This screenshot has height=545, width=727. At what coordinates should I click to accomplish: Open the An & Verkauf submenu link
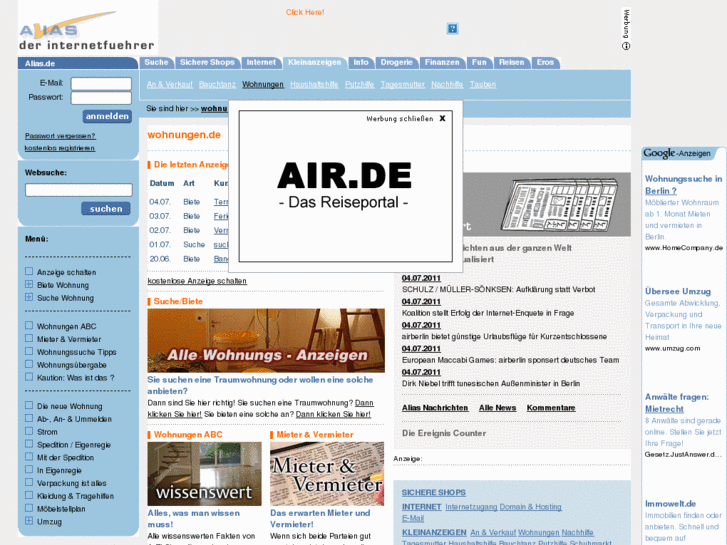(x=170, y=84)
